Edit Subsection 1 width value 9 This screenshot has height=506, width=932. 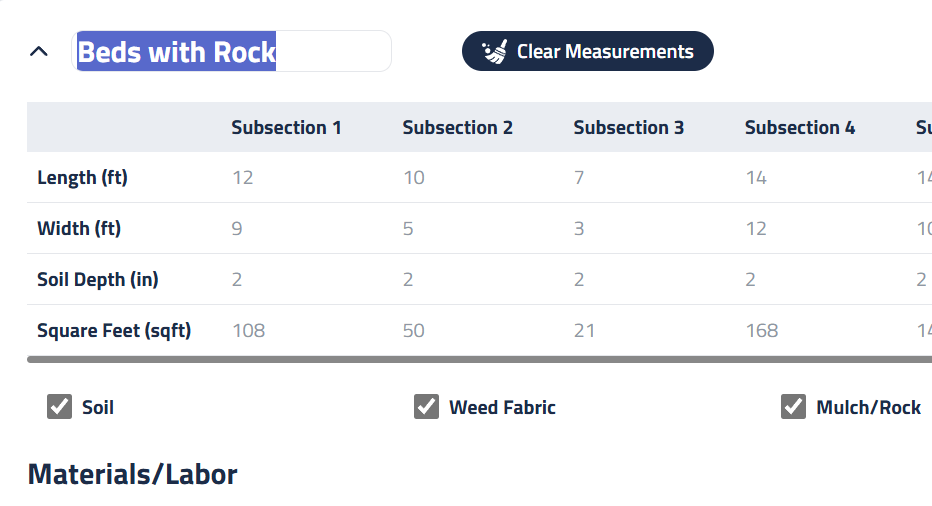(x=237, y=229)
